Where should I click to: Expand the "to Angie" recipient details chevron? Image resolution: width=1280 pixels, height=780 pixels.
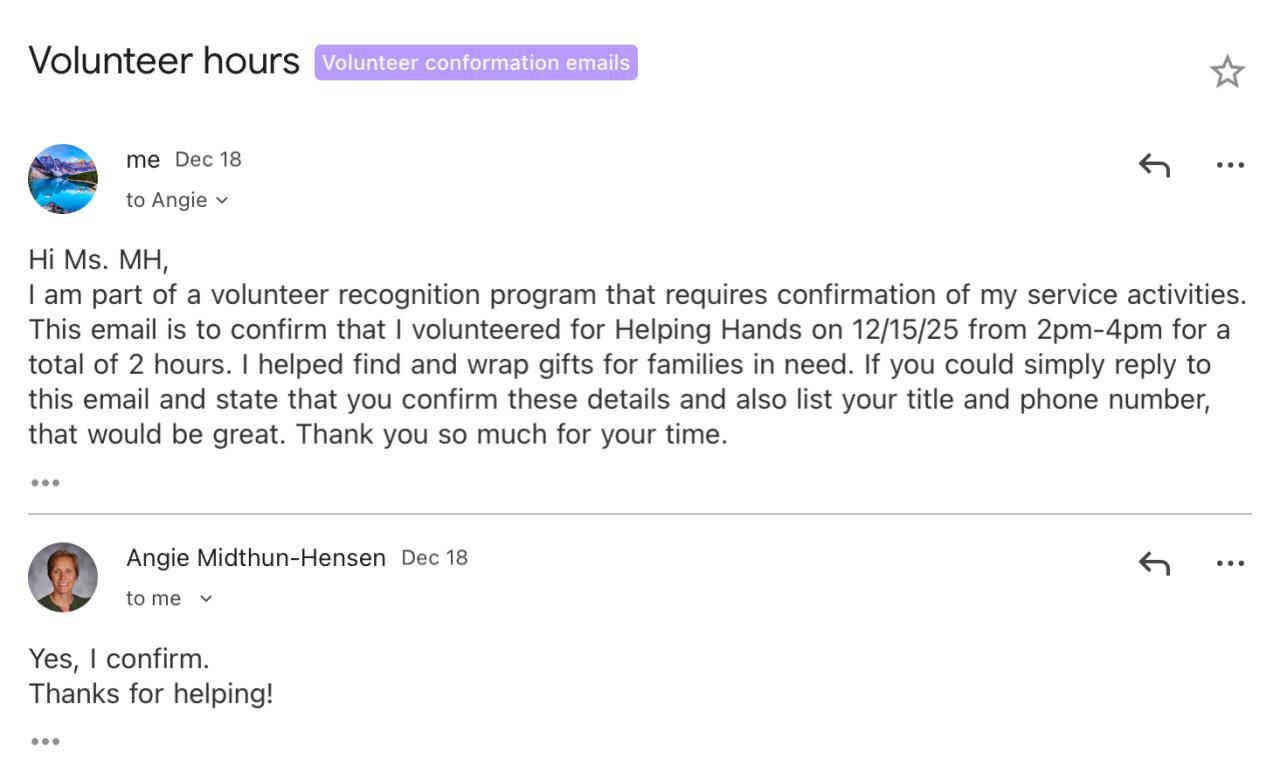(222, 201)
